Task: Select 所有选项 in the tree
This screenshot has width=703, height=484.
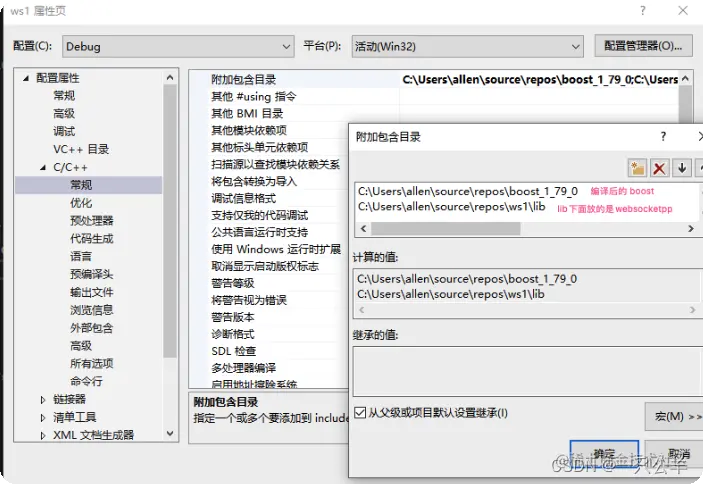Action: [x=91, y=363]
